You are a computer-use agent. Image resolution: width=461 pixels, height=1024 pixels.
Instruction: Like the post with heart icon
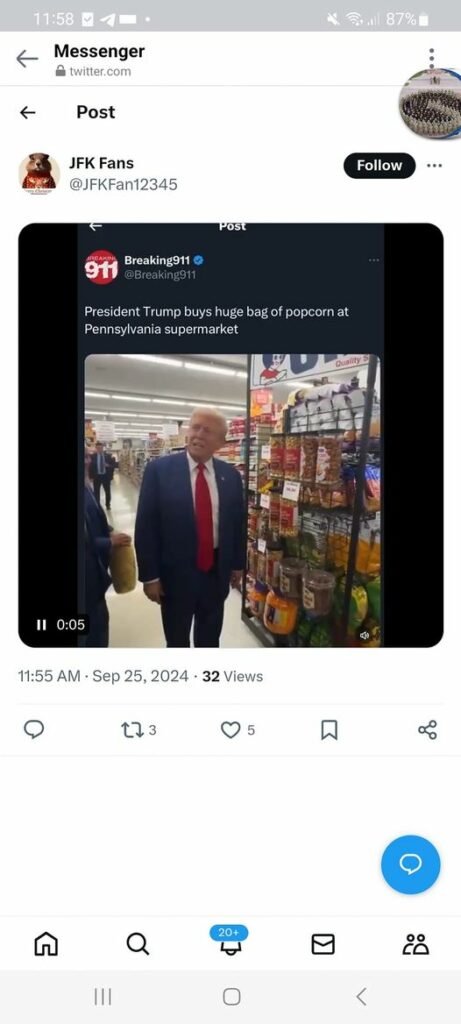click(230, 729)
